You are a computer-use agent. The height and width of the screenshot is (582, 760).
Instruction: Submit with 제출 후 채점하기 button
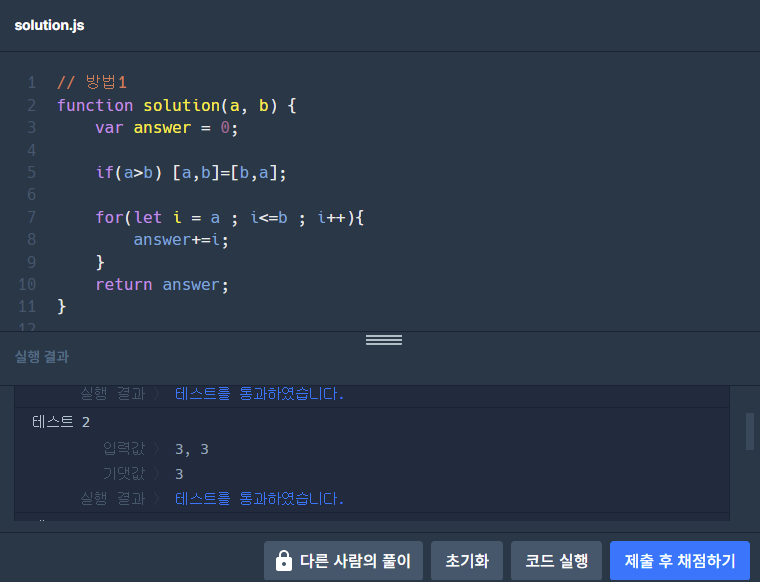(680, 561)
